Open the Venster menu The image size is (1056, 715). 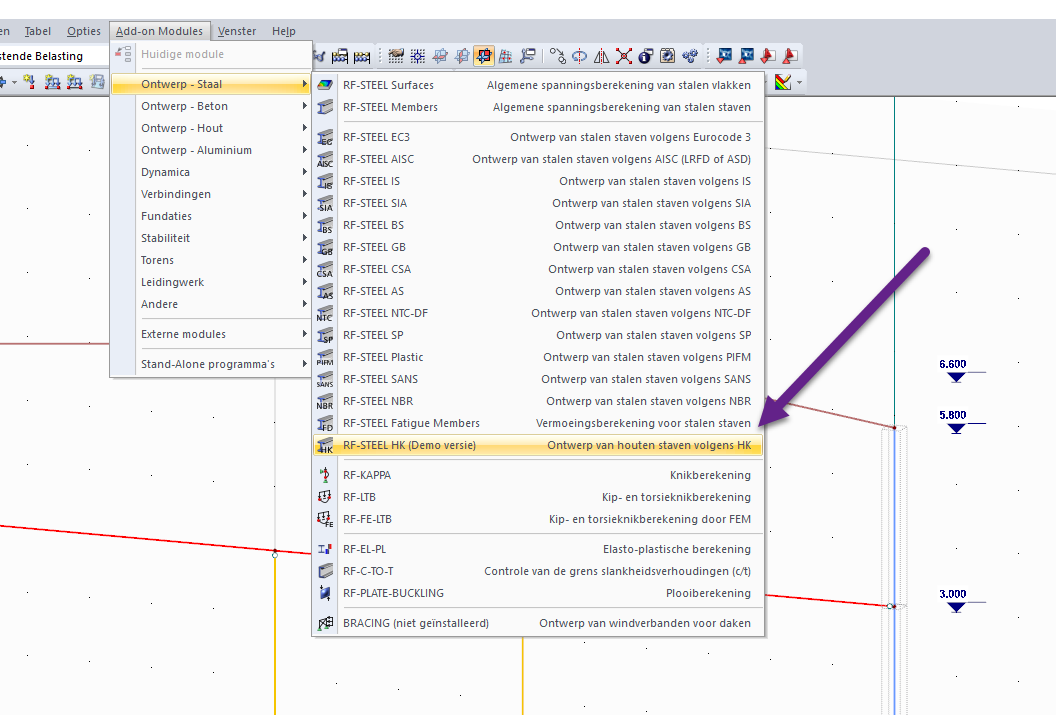point(236,31)
